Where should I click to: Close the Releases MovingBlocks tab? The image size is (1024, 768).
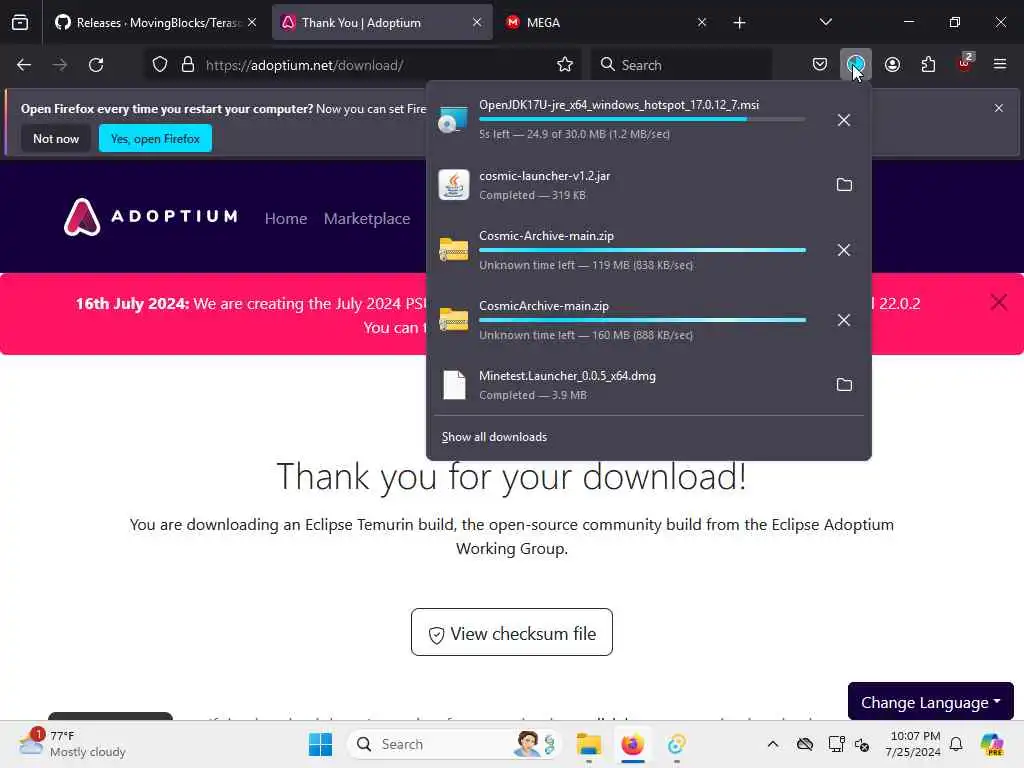tap(252, 22)
